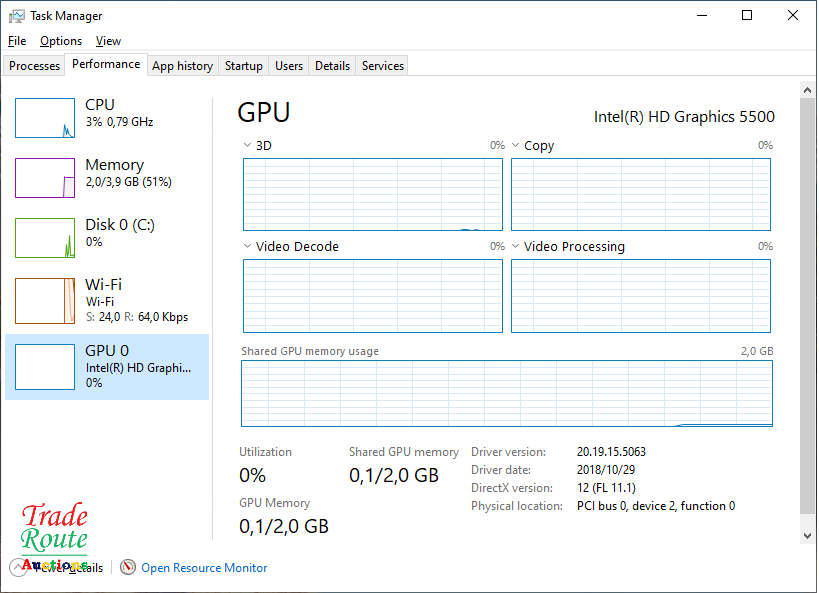Expand the 3D engine dropdown
This screenshot has width=819, height=593.
coord(248,146)
